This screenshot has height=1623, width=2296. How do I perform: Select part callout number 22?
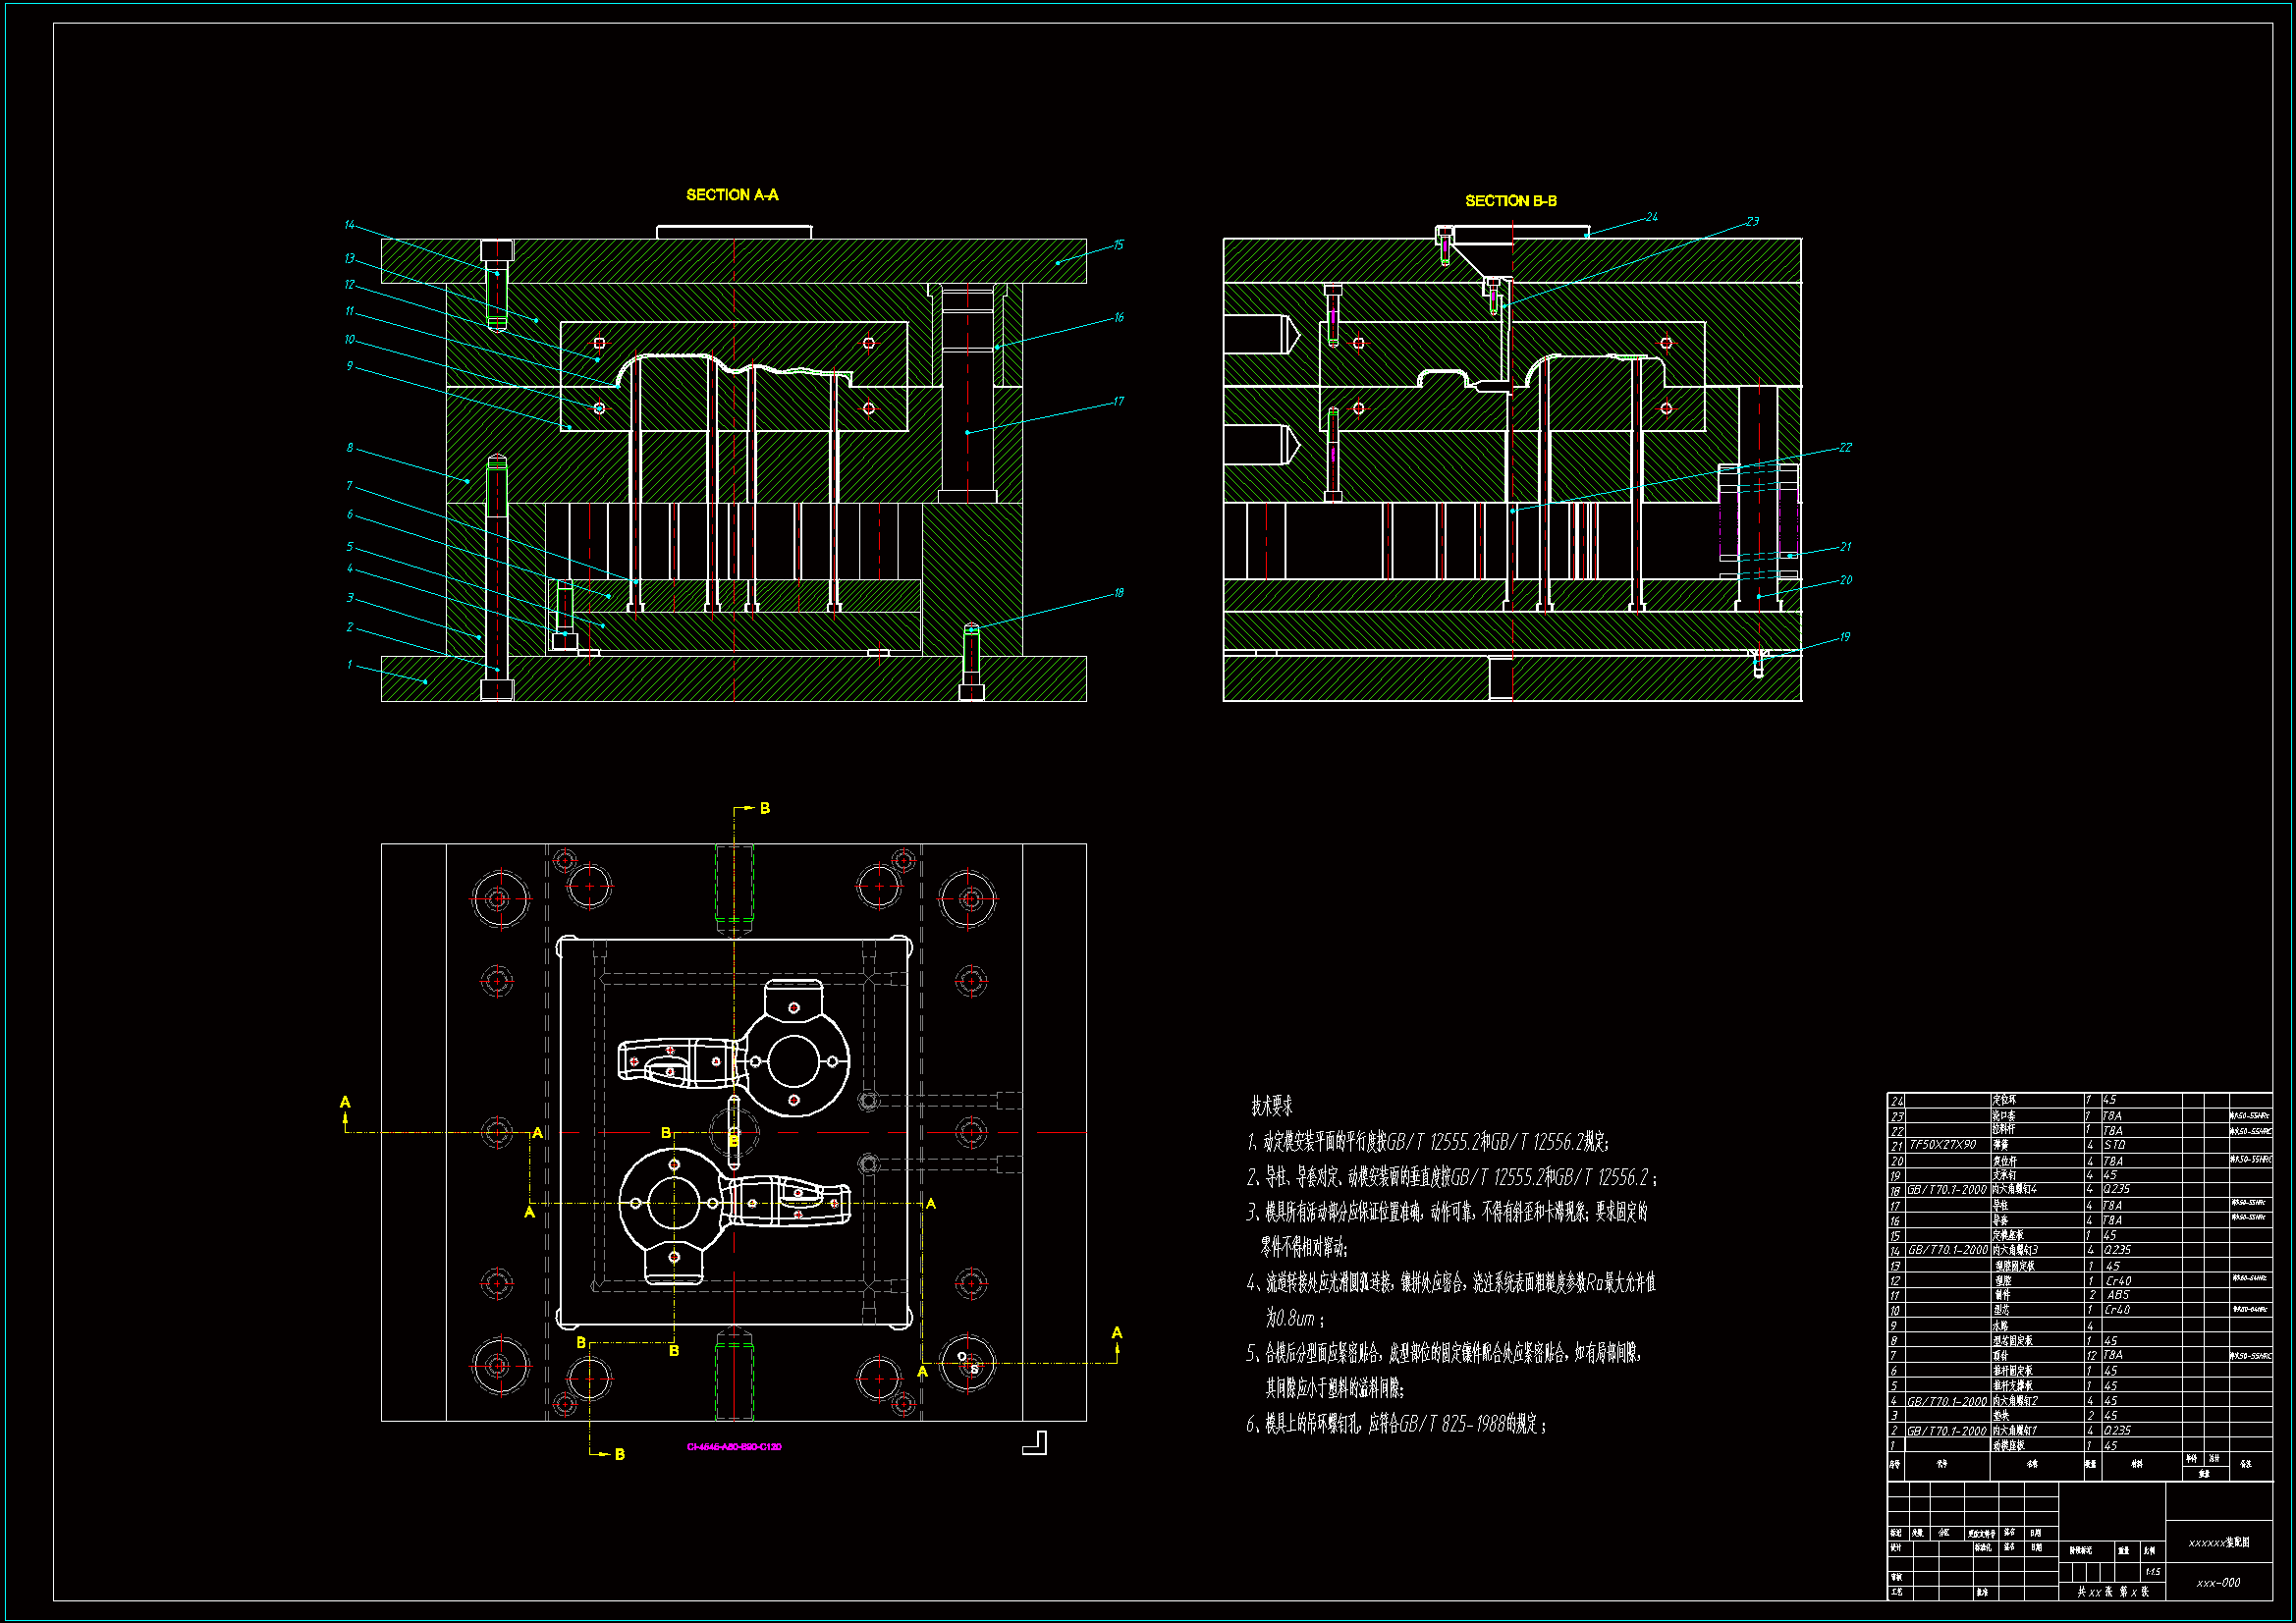point(1845,448)
